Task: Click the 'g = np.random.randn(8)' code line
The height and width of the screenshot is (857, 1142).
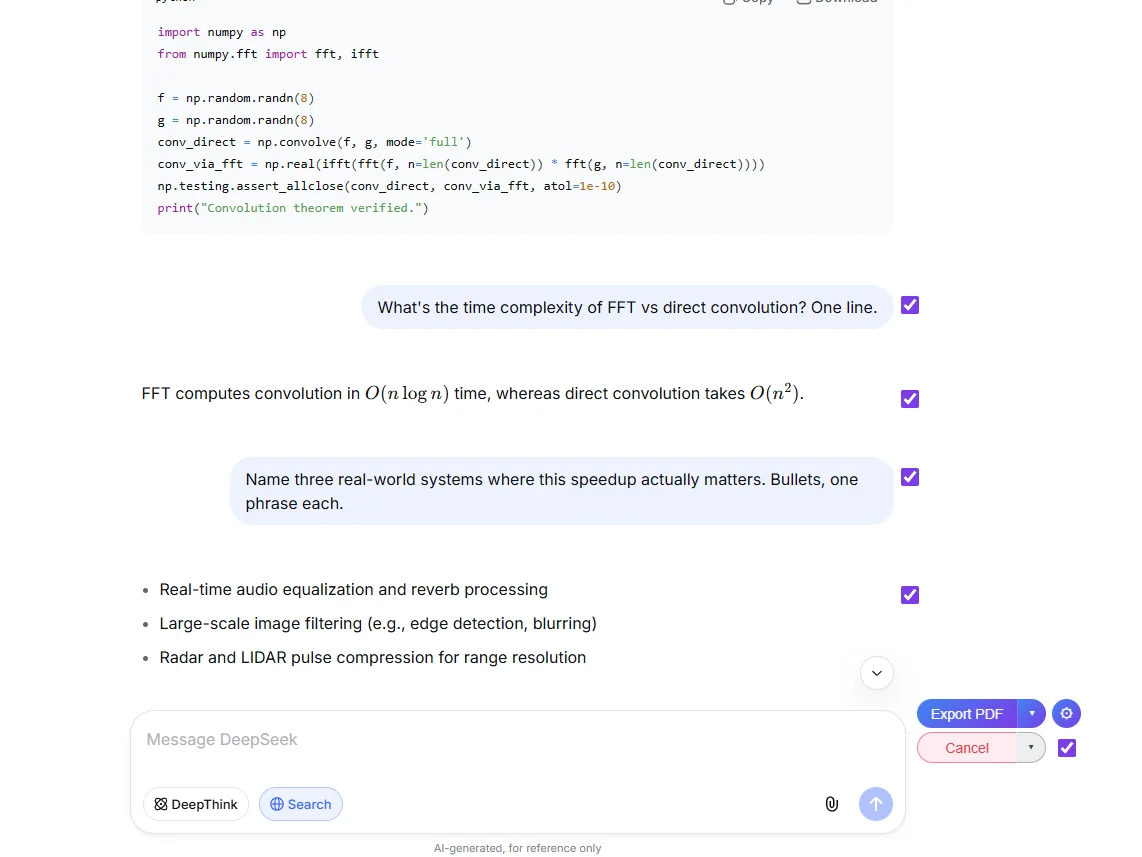Action: pyautogui.click(x=235, y=120)
